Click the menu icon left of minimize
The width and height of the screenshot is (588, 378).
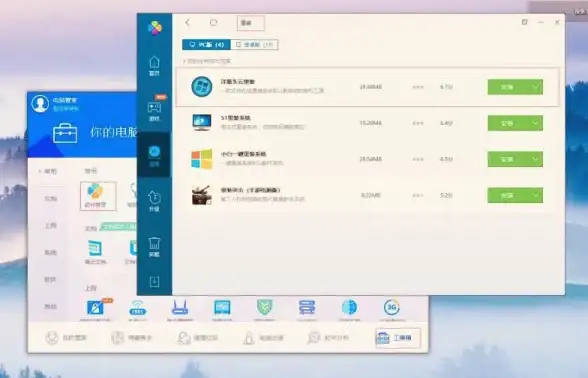524,22
